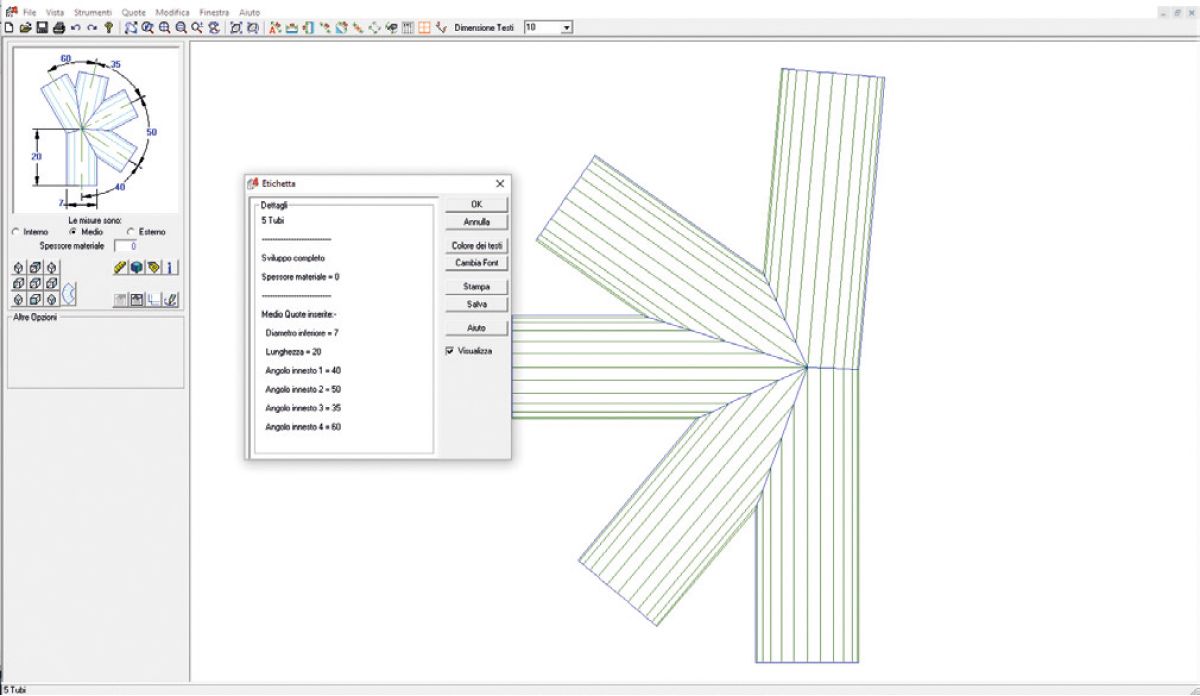1200x696 pixels.
Task: Click the Colore dei testi button
Action: point(477,245)
